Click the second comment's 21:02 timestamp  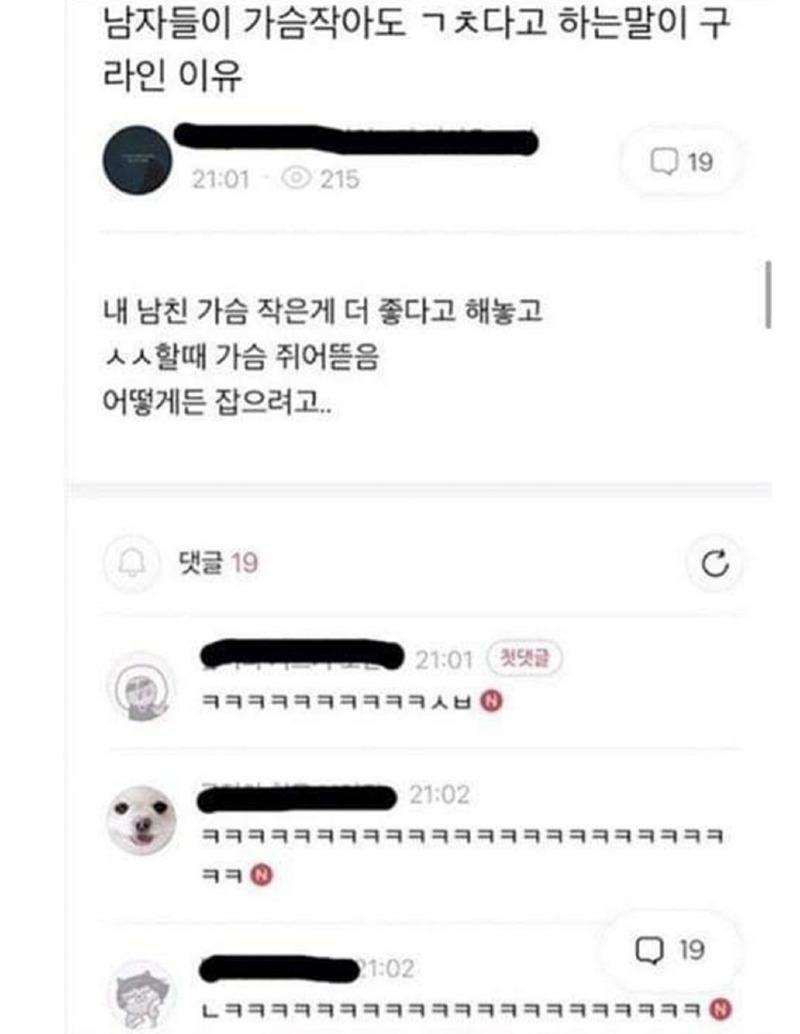(439, 795)
